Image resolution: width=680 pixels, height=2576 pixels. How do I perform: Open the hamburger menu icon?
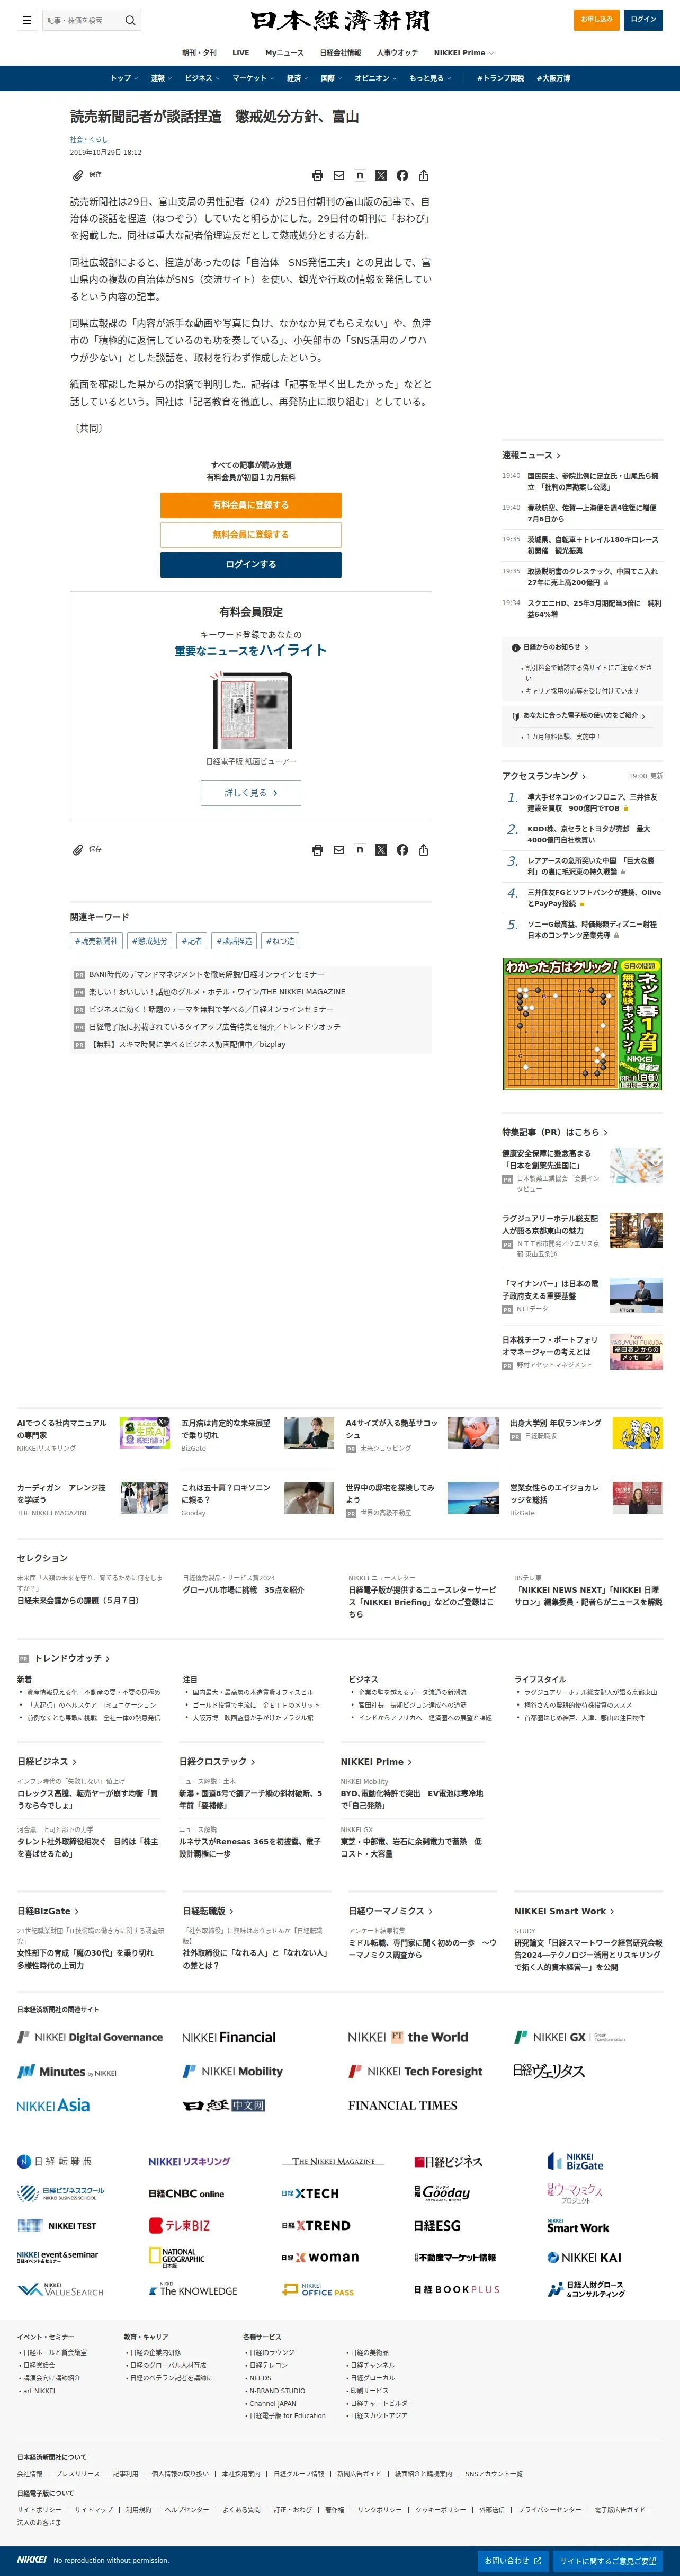click(27, 20)
